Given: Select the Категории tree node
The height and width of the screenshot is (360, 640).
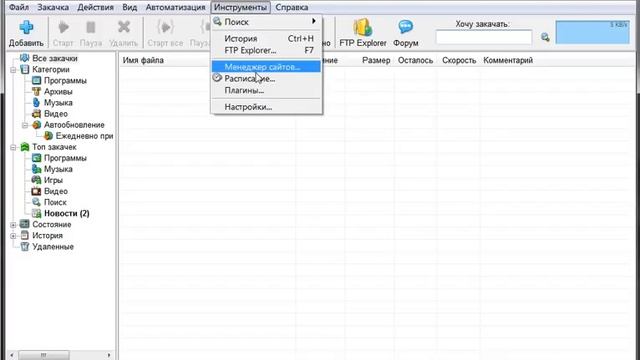Looking at the screenshot, I should point(51,69).
